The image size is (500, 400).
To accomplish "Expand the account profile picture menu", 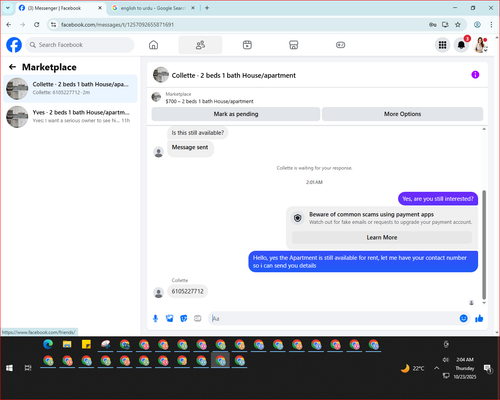I will [480, 45].
